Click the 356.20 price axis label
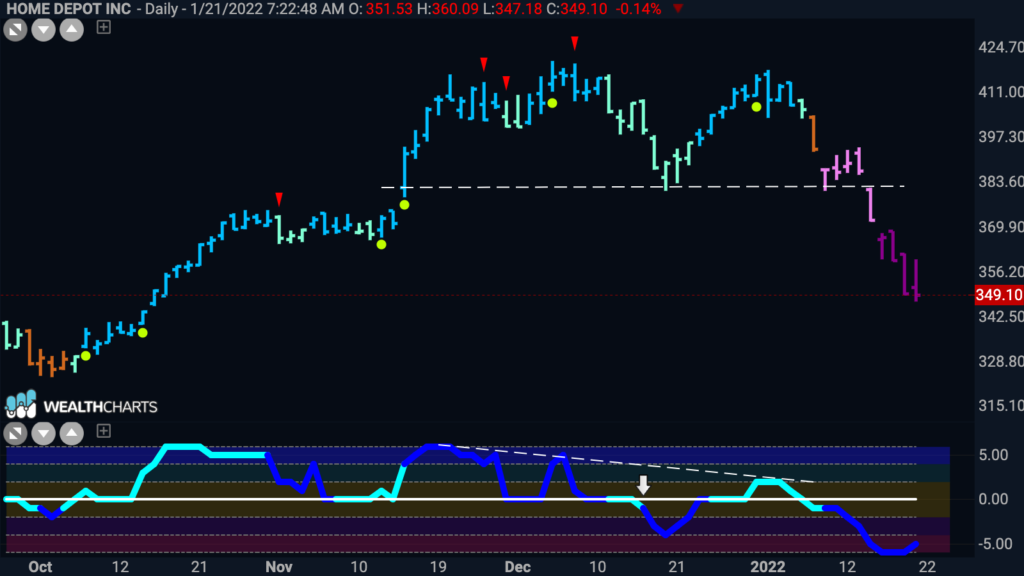The height and width of the screenshot is (576, 1024). (1000, 272)
